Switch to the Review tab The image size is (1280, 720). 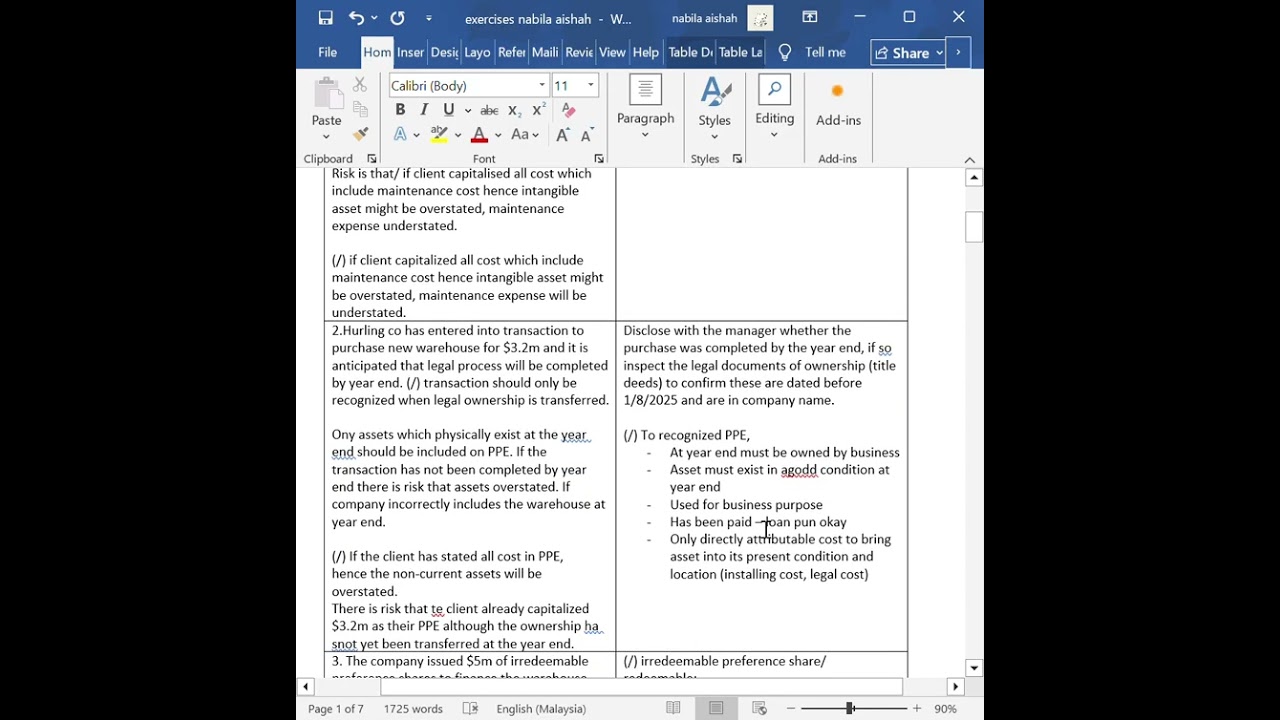579,52
